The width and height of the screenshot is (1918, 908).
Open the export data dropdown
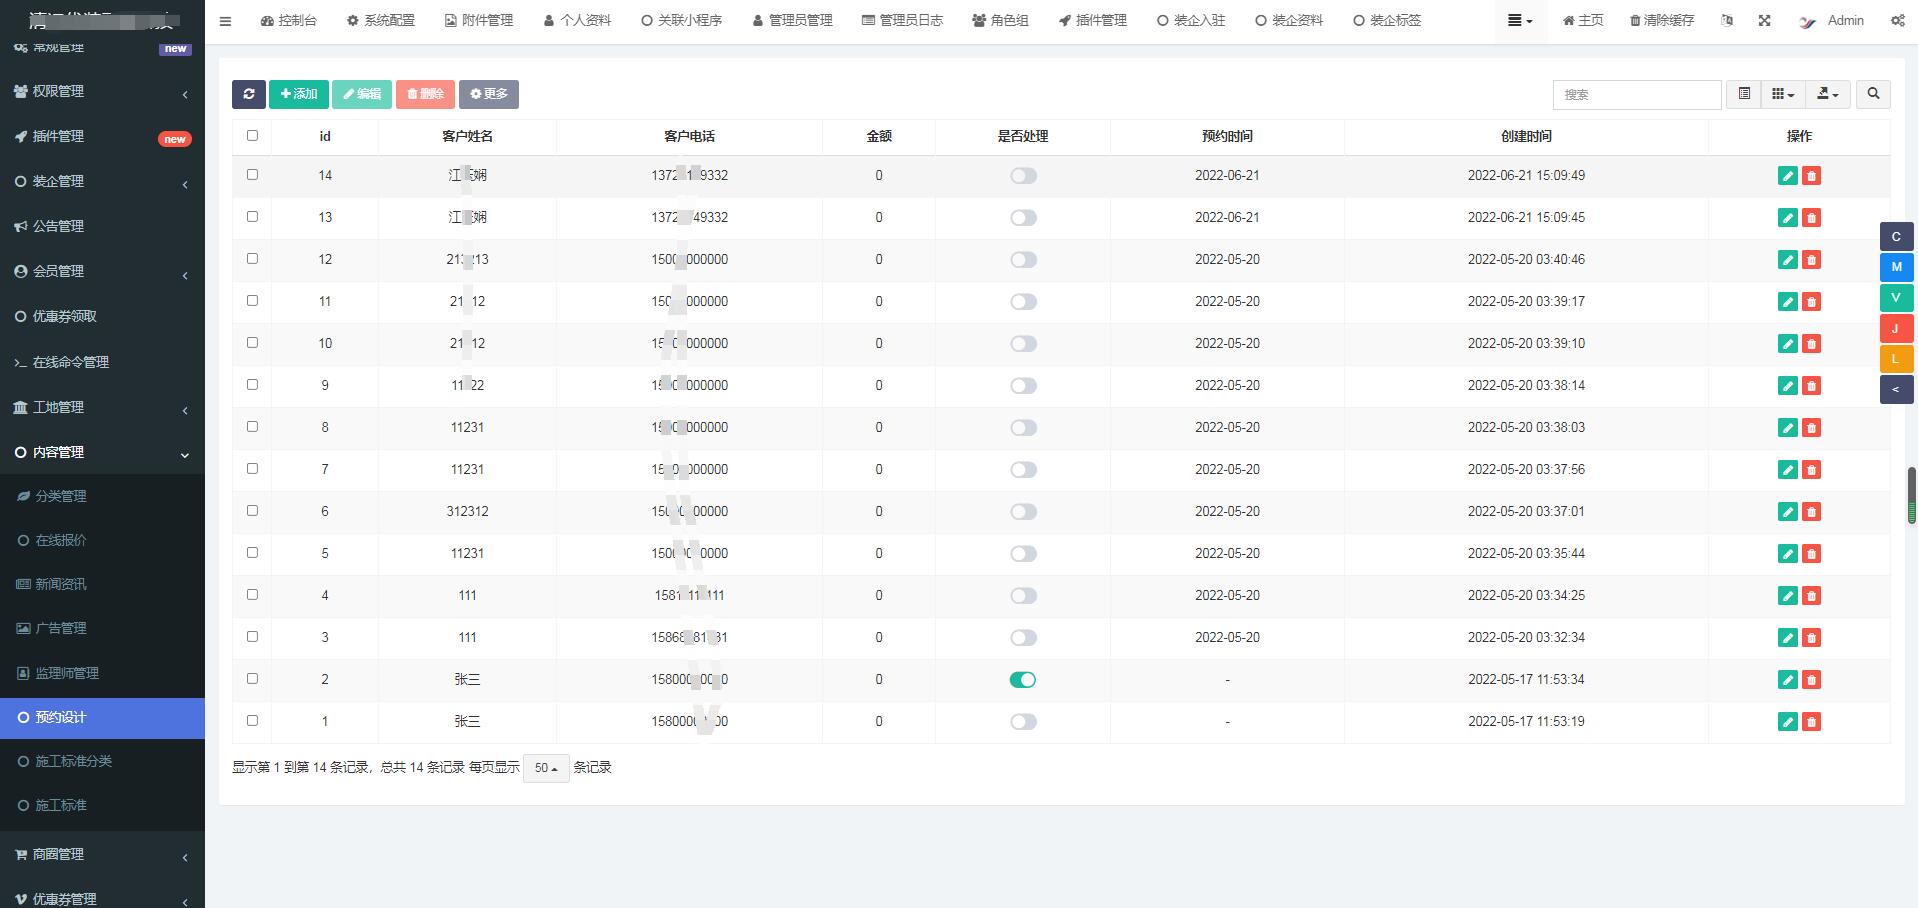click(x=1827, y=94)
